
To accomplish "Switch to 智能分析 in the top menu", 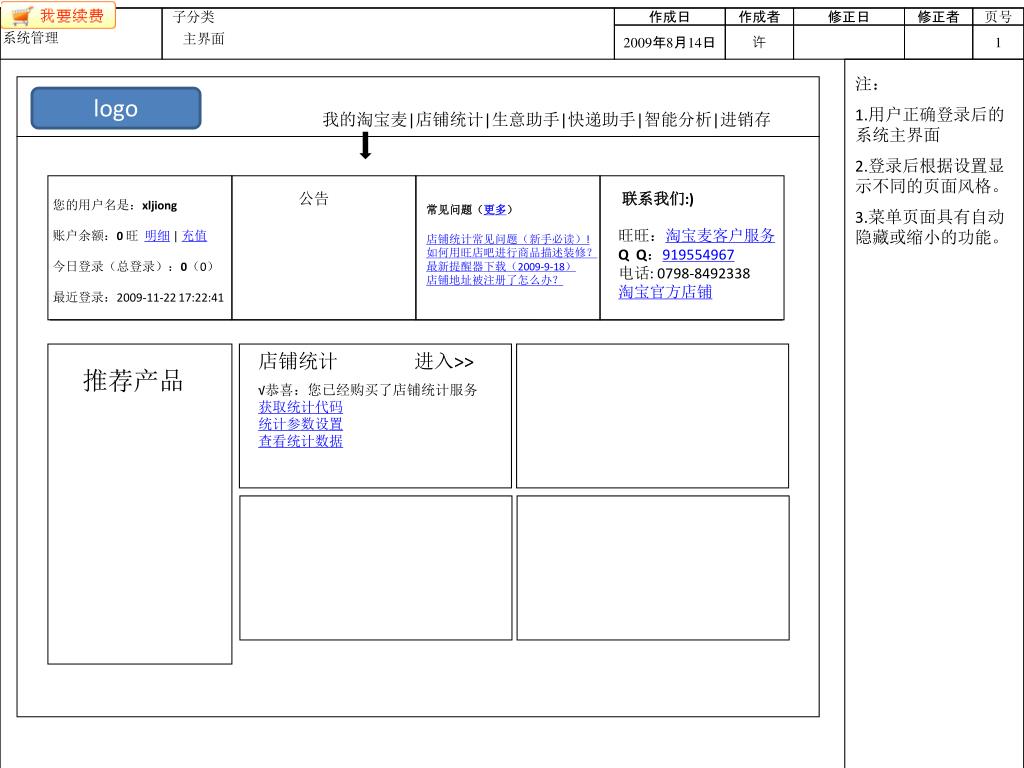I will pos(678,120).
